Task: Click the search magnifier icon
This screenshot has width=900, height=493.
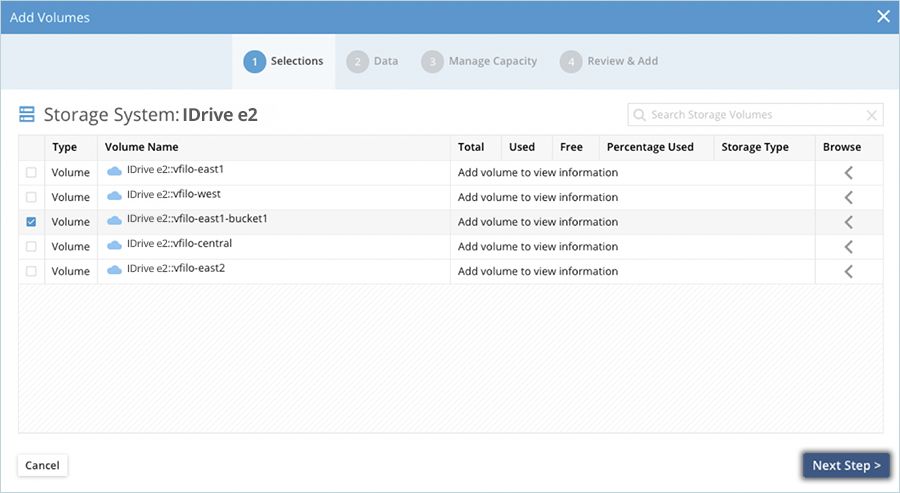Action: click(x=640, y=115)
